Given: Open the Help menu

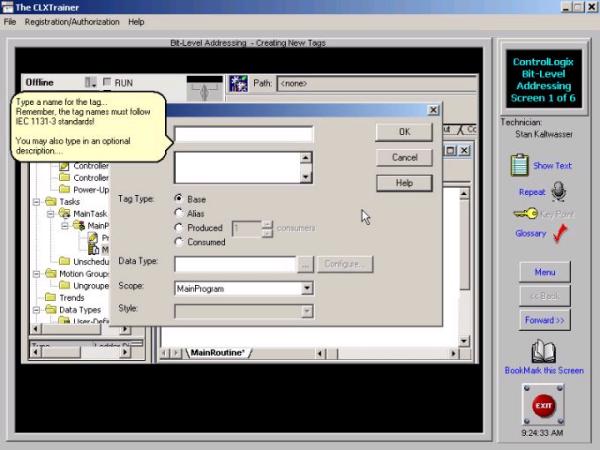Looking at the screenshot, I should click(x=136, y=22).
